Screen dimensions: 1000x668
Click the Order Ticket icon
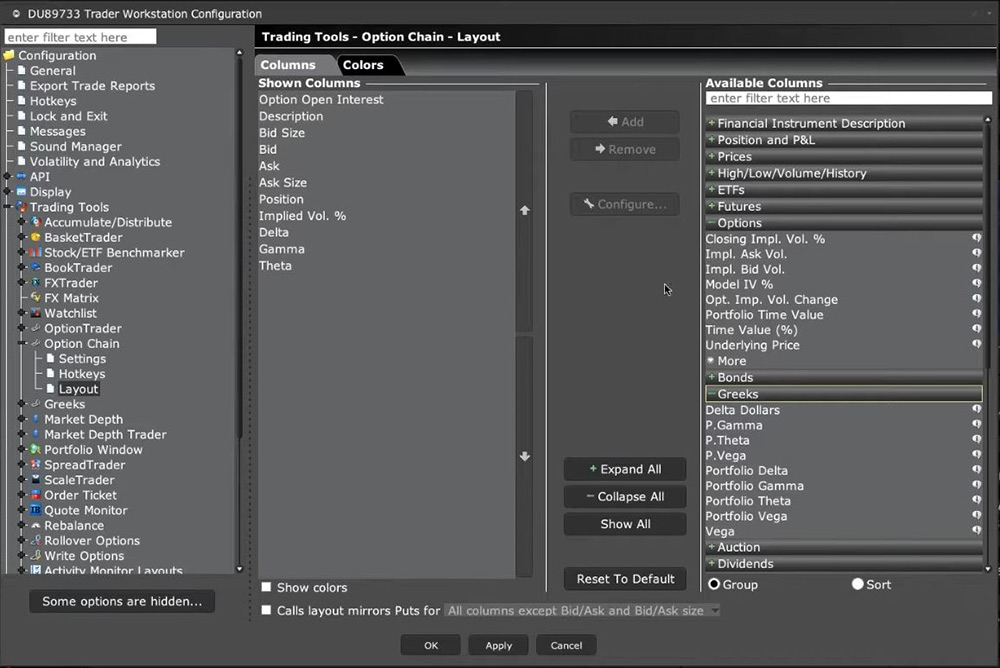pos(36,495)
